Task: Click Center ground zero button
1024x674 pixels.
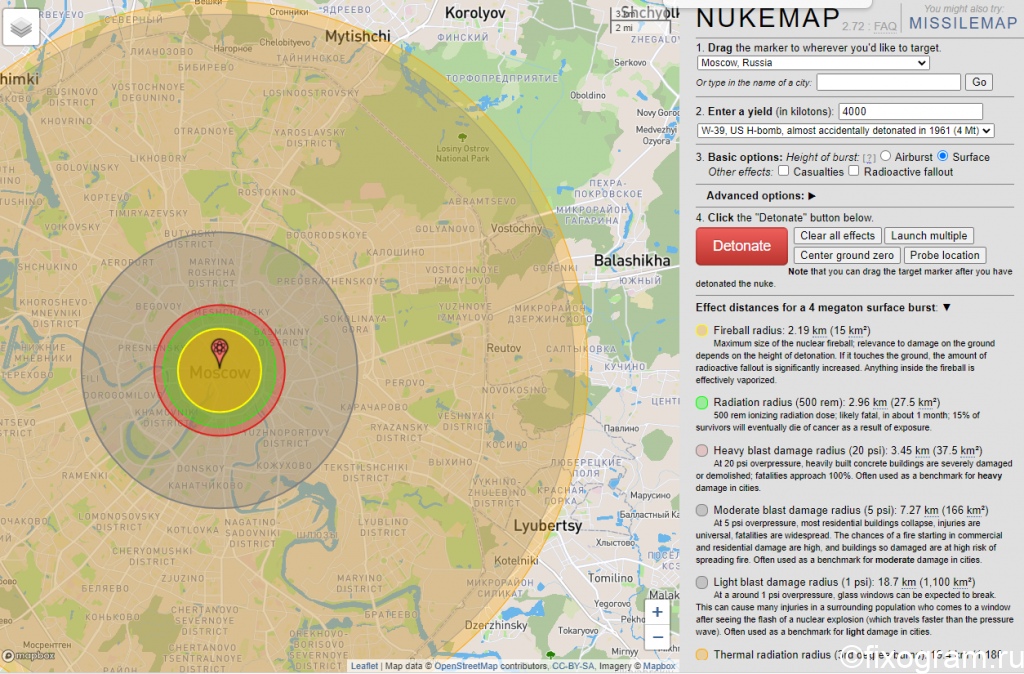Action: tap(847, 255)
